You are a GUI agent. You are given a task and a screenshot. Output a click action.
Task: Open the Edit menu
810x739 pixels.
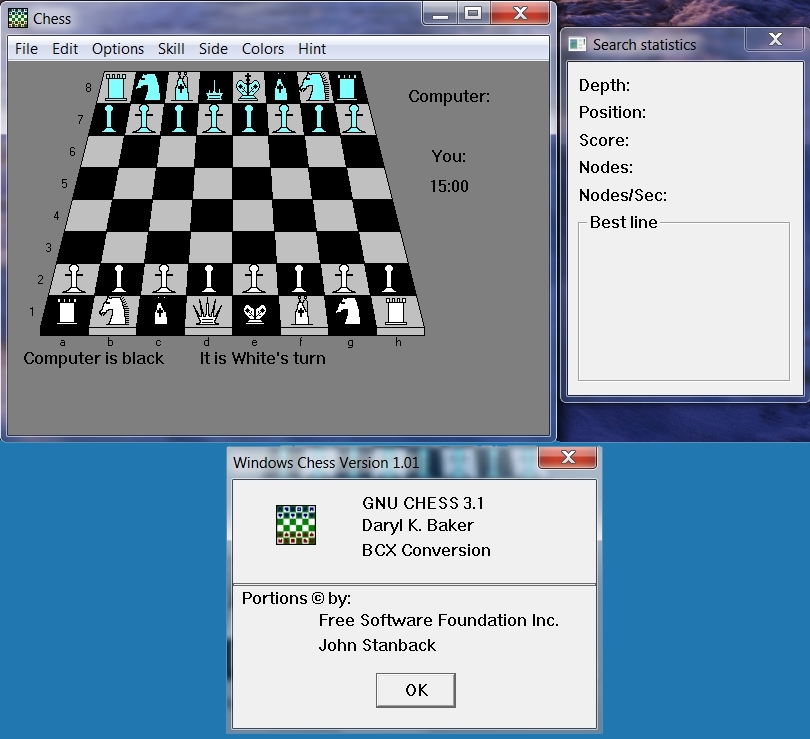pos(65,49)
